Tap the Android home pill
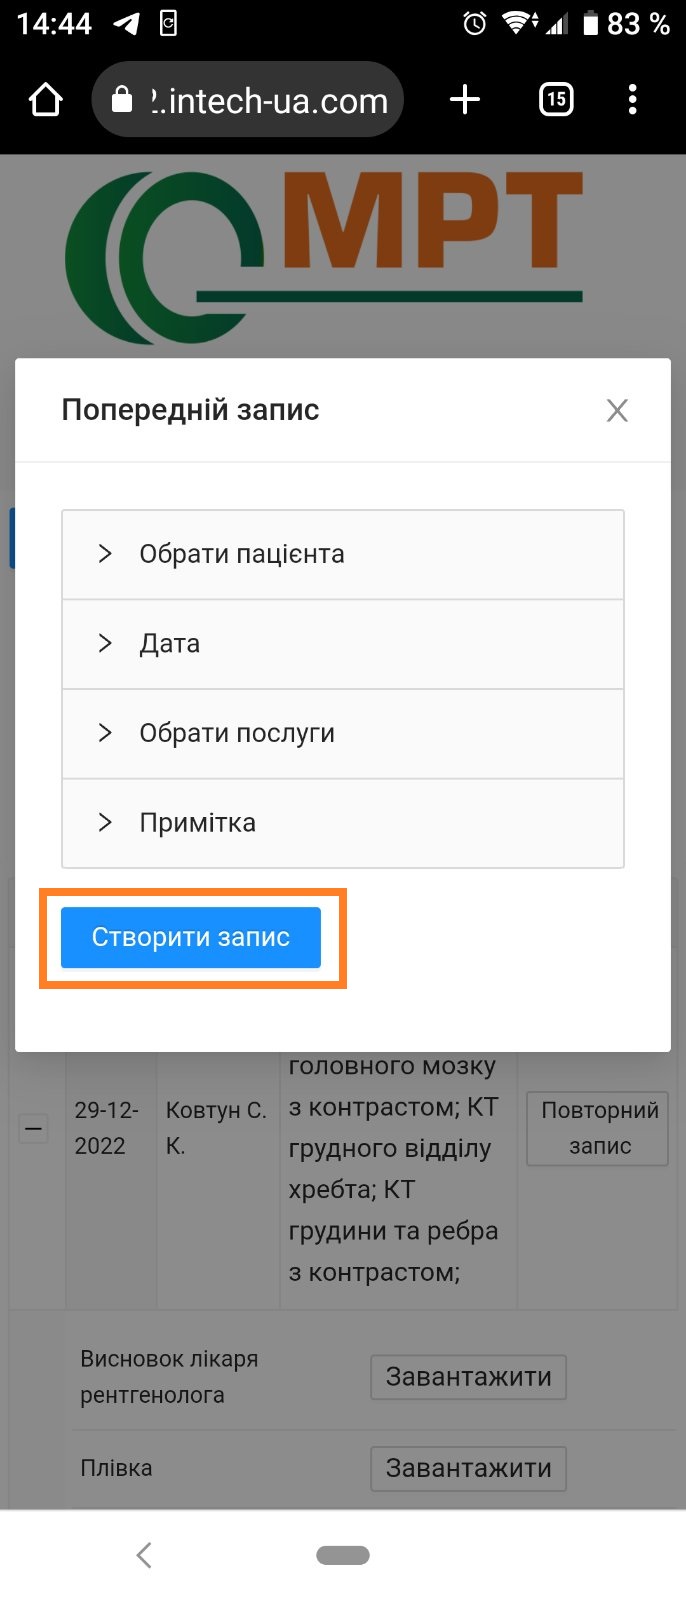Image resolution: width=686 pixels, height=1601 pixels. point(343,1555)
